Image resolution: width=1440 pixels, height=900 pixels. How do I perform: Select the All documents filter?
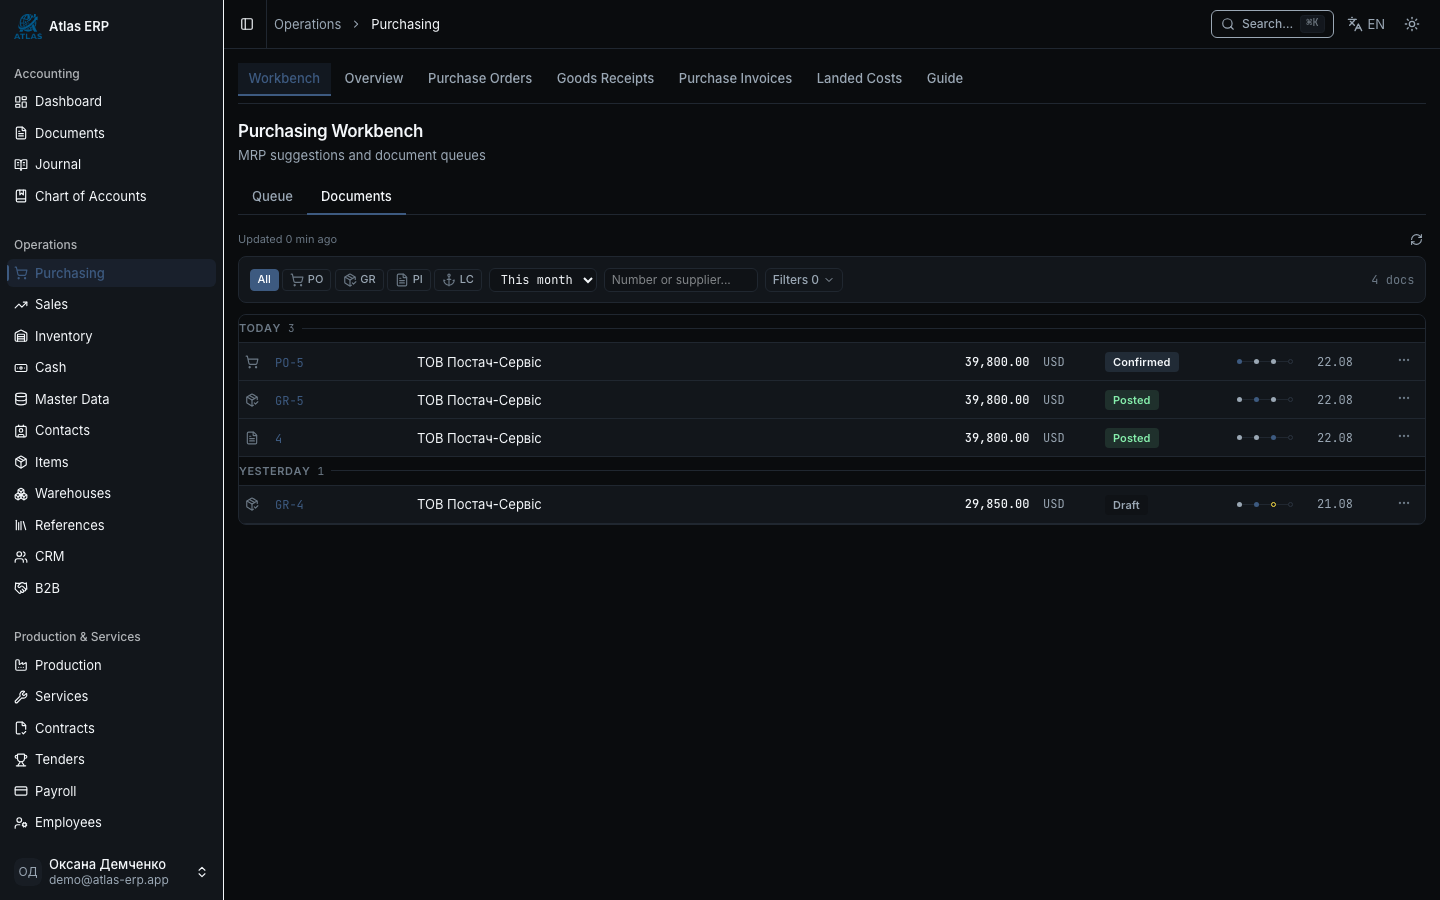point(264,280)
